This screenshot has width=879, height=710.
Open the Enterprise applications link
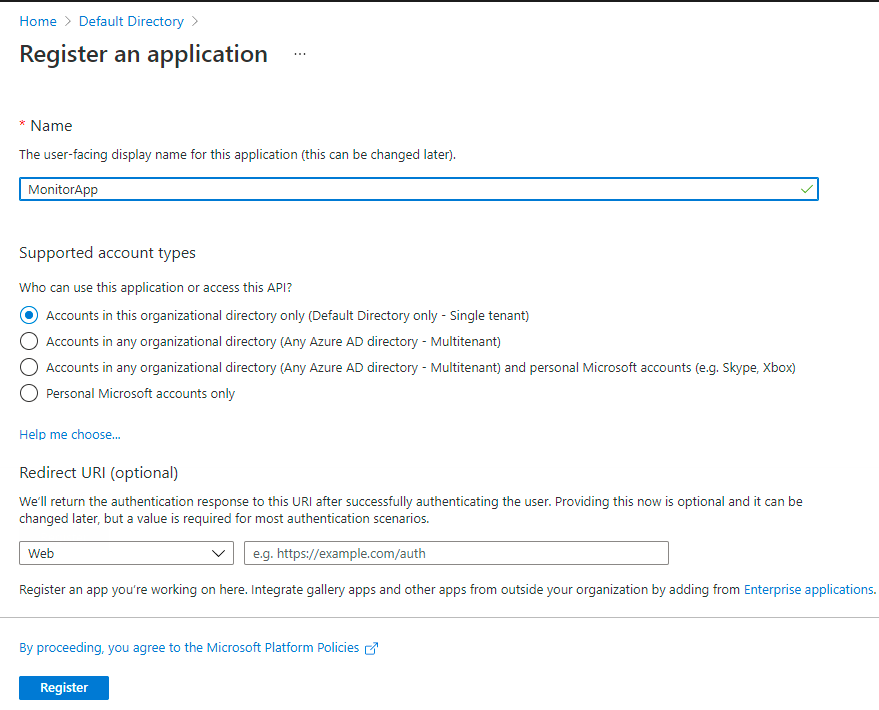(x=809, y=590)
